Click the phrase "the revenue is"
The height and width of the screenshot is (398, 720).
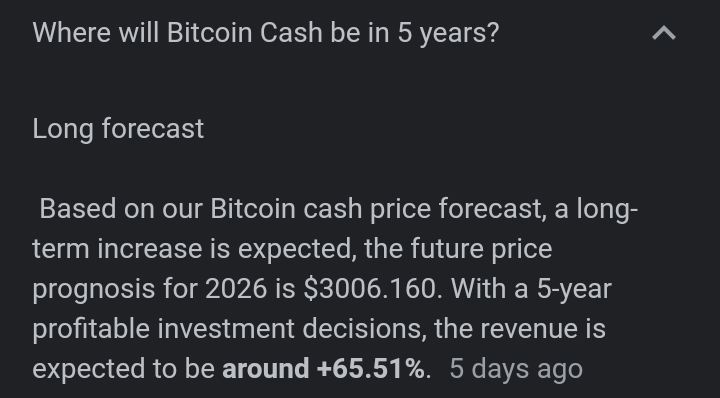point(520,329)
